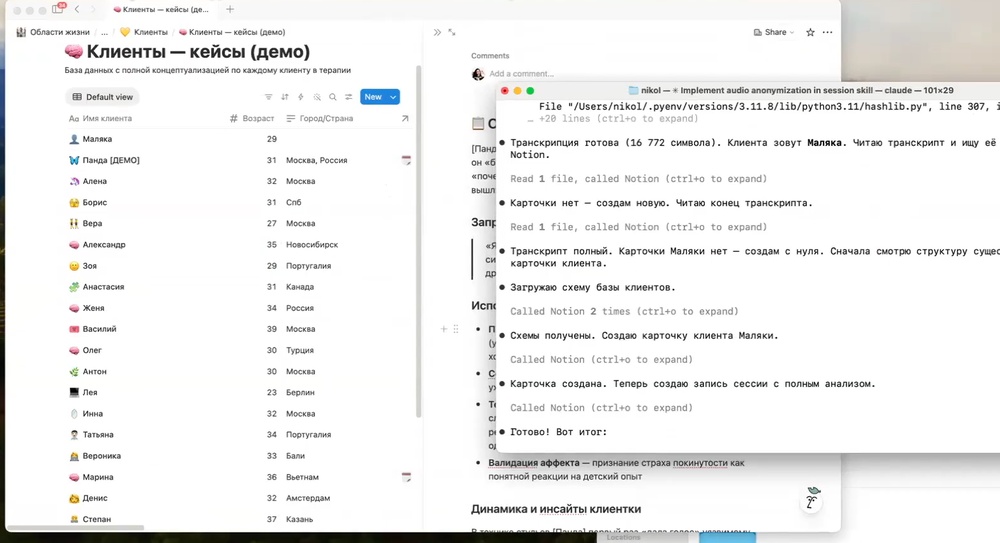Switch to the Default view tab
This screenshot has width=1000, height=543.
tap(103, 97)
